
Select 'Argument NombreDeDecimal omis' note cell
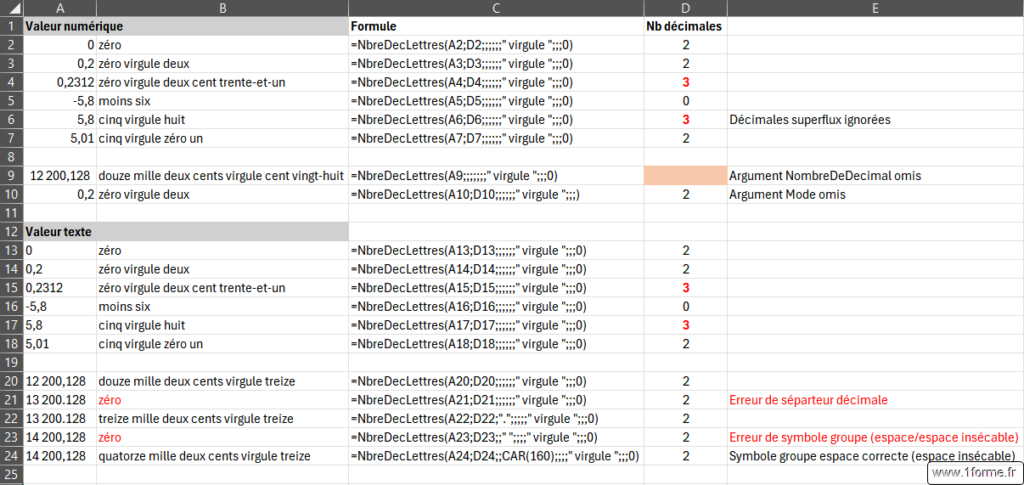[876, 176]
